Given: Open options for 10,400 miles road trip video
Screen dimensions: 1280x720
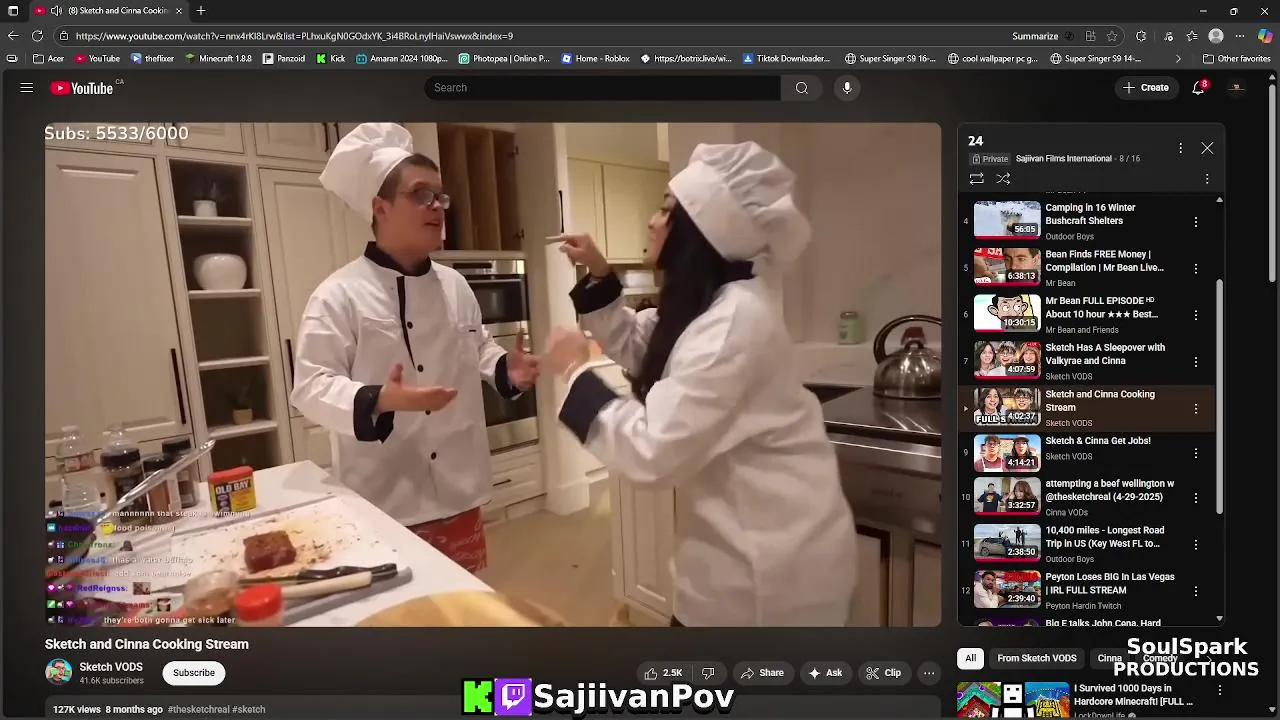Looking at the screenshot, I should point(1195,545).
